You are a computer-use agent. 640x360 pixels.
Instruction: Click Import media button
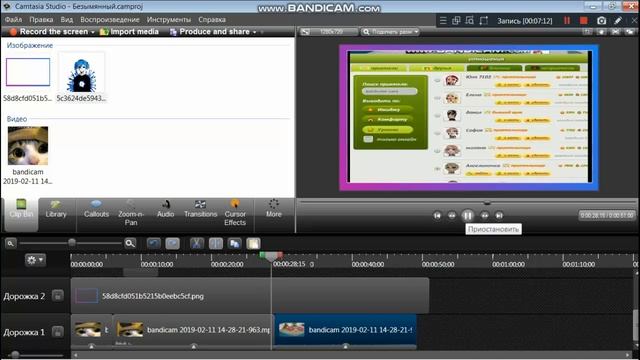[x=129, y=31]
